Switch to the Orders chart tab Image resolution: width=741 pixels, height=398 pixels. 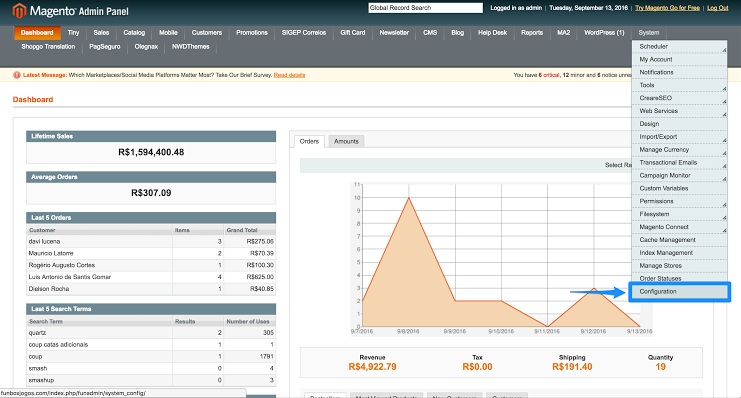click(x=309, y=141)
